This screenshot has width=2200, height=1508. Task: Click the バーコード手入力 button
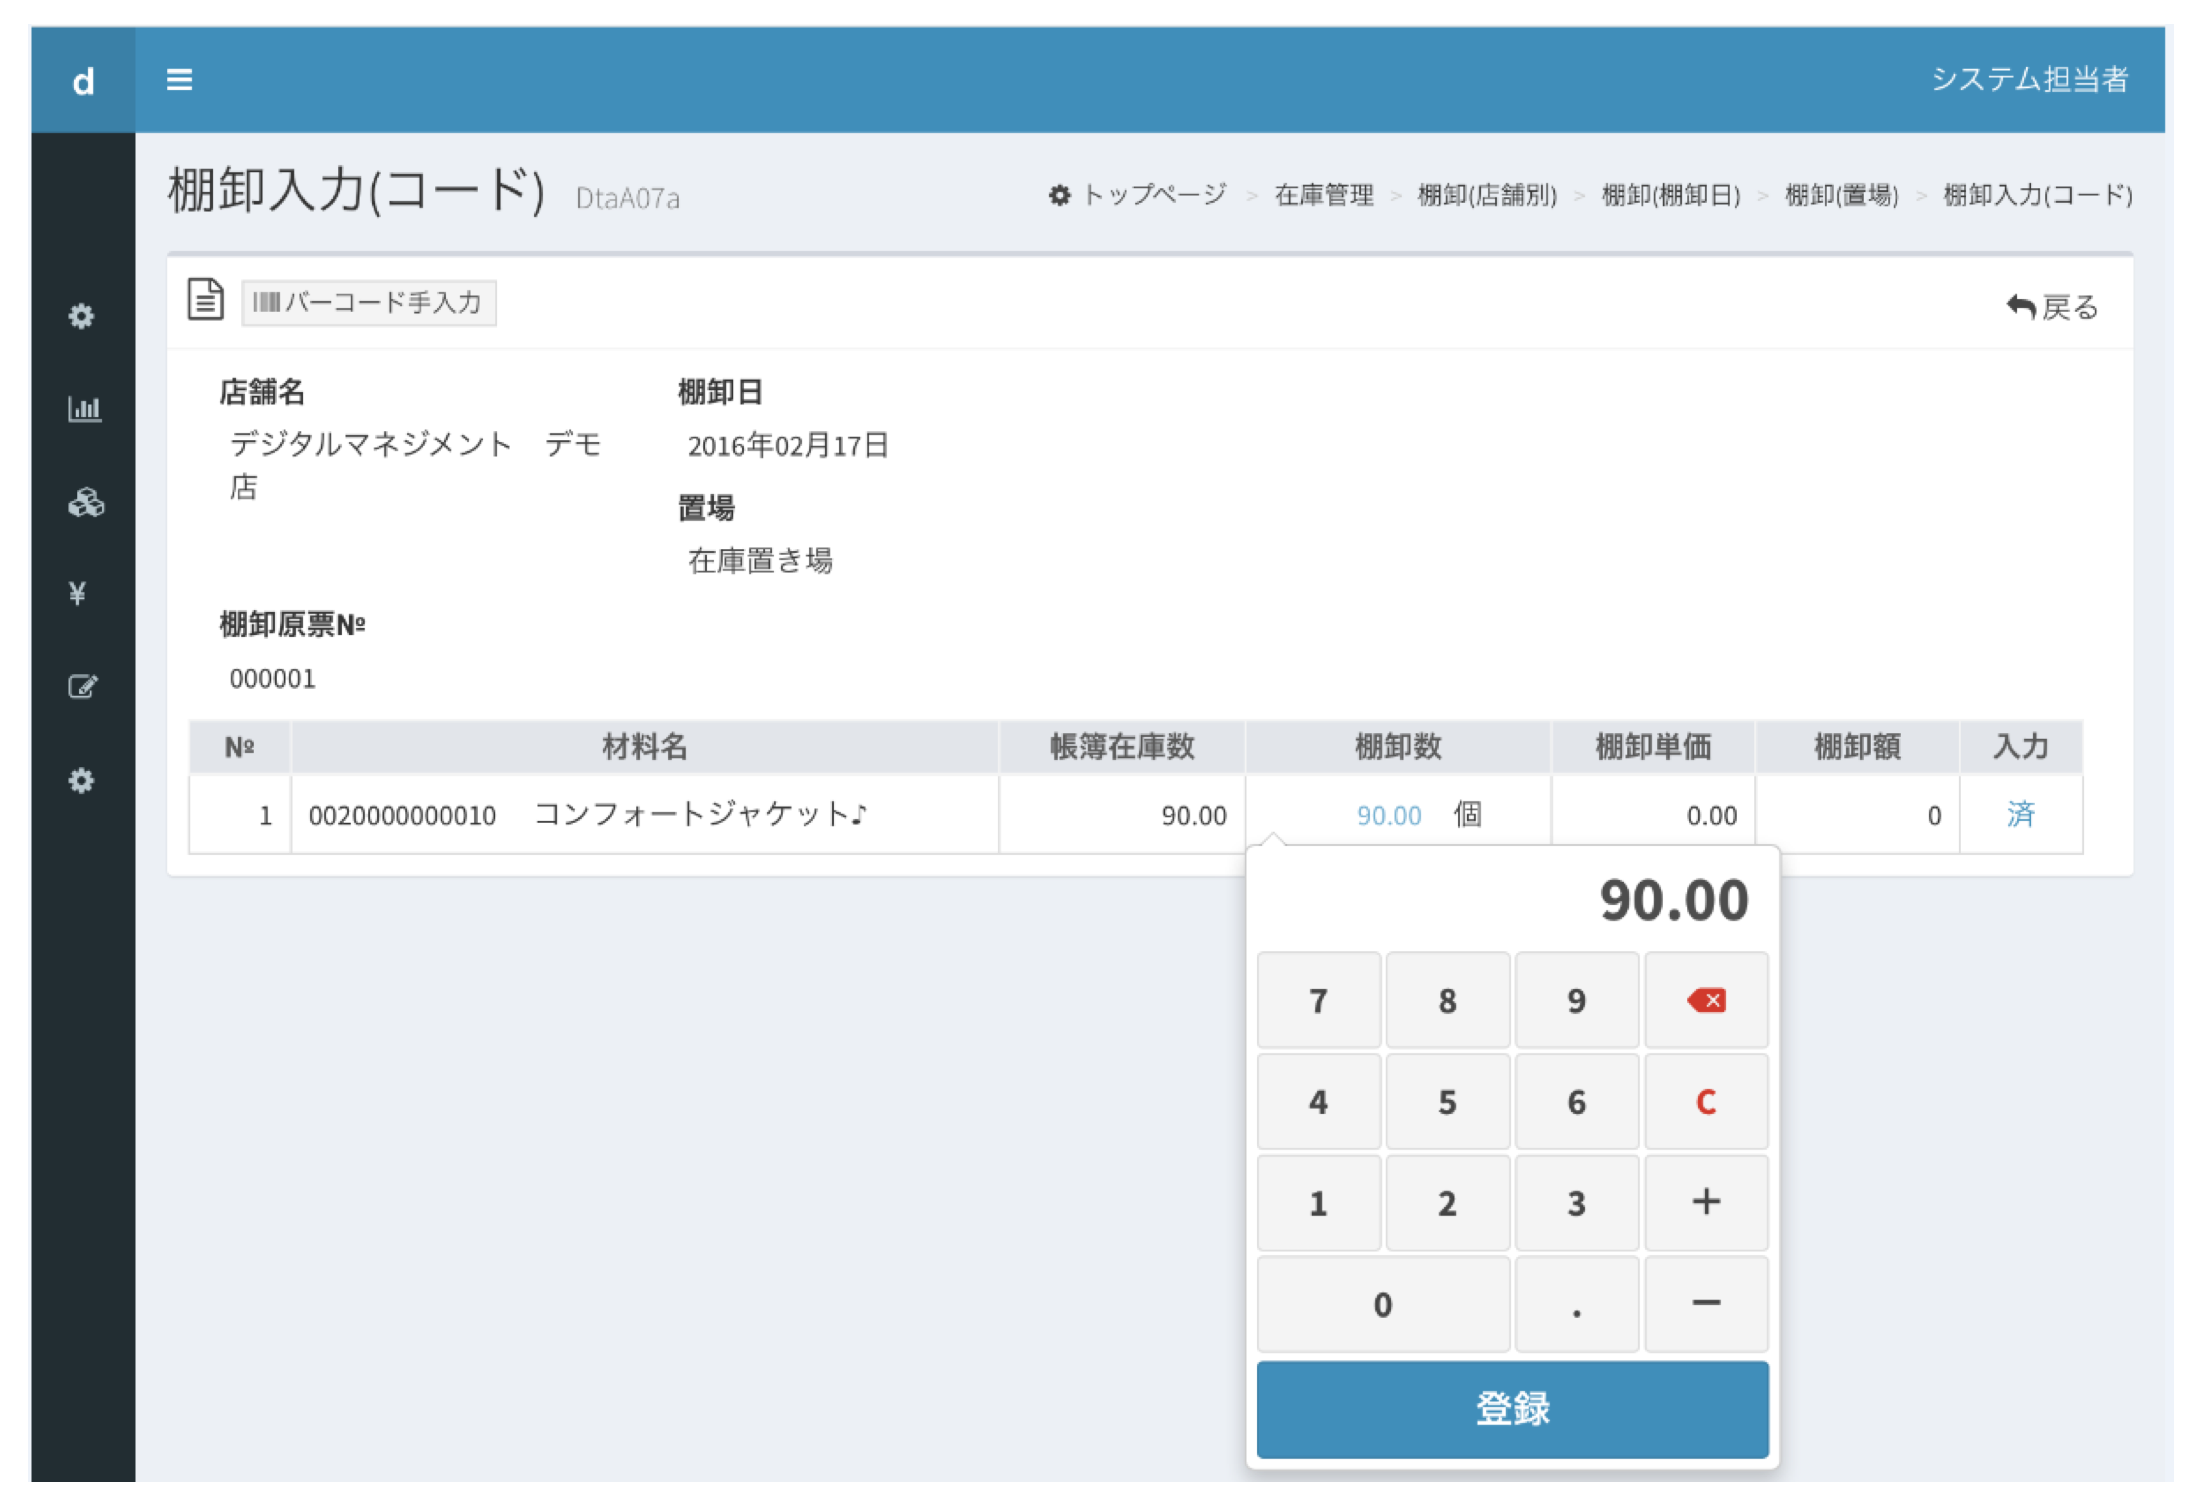click(x=369, y=302)
